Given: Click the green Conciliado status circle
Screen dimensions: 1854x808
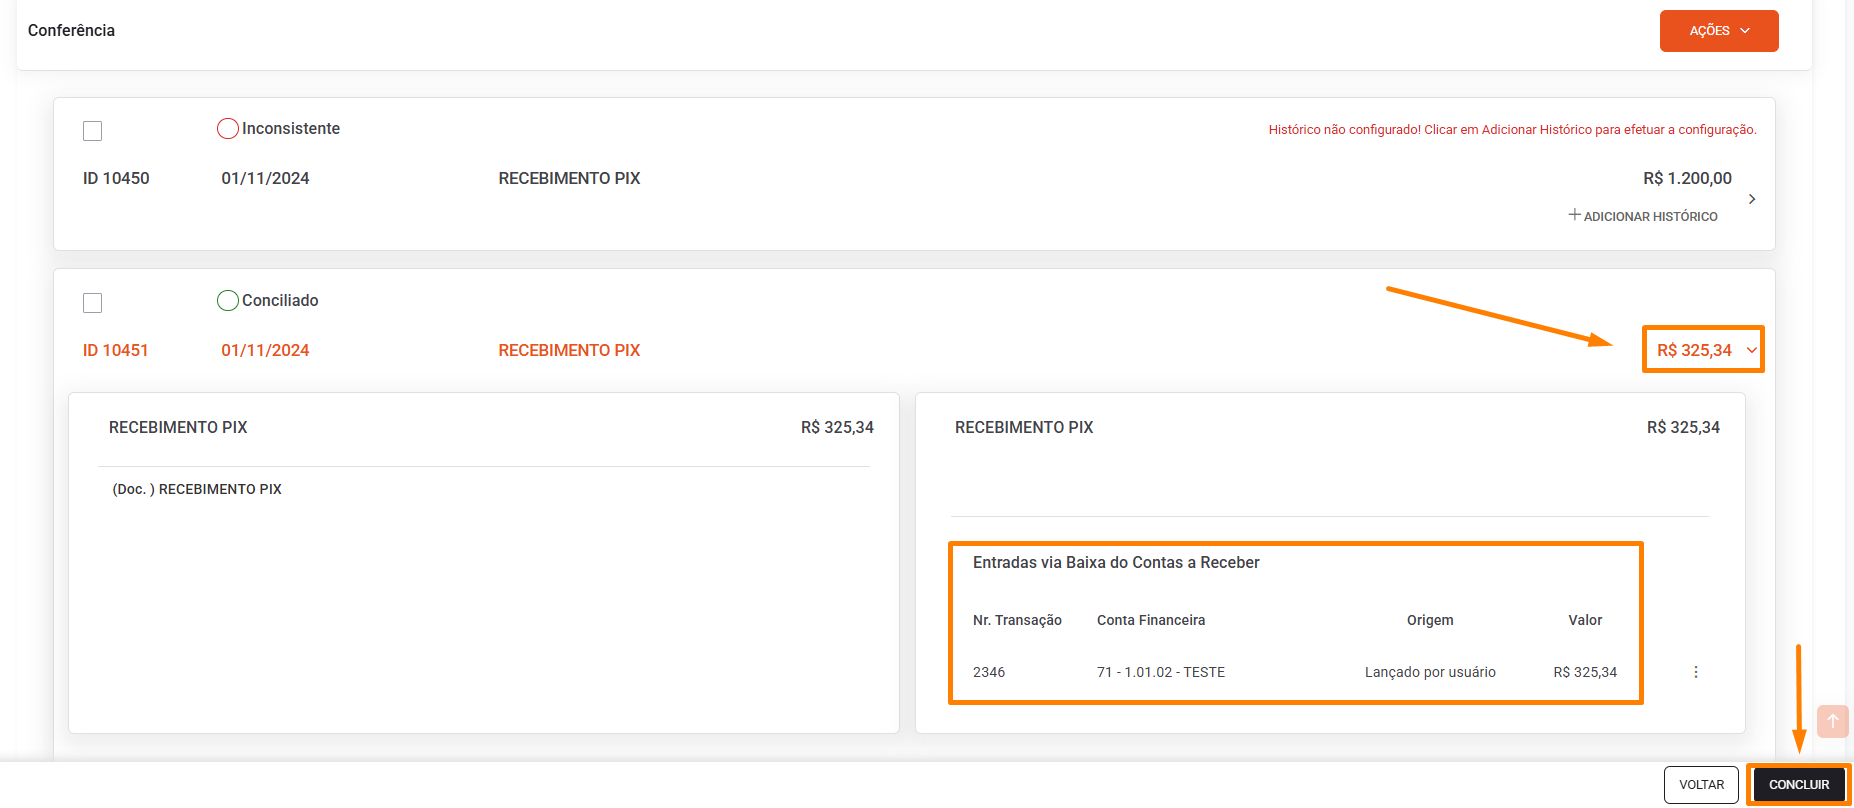Looking at the screenshot, I should [228, 301].
